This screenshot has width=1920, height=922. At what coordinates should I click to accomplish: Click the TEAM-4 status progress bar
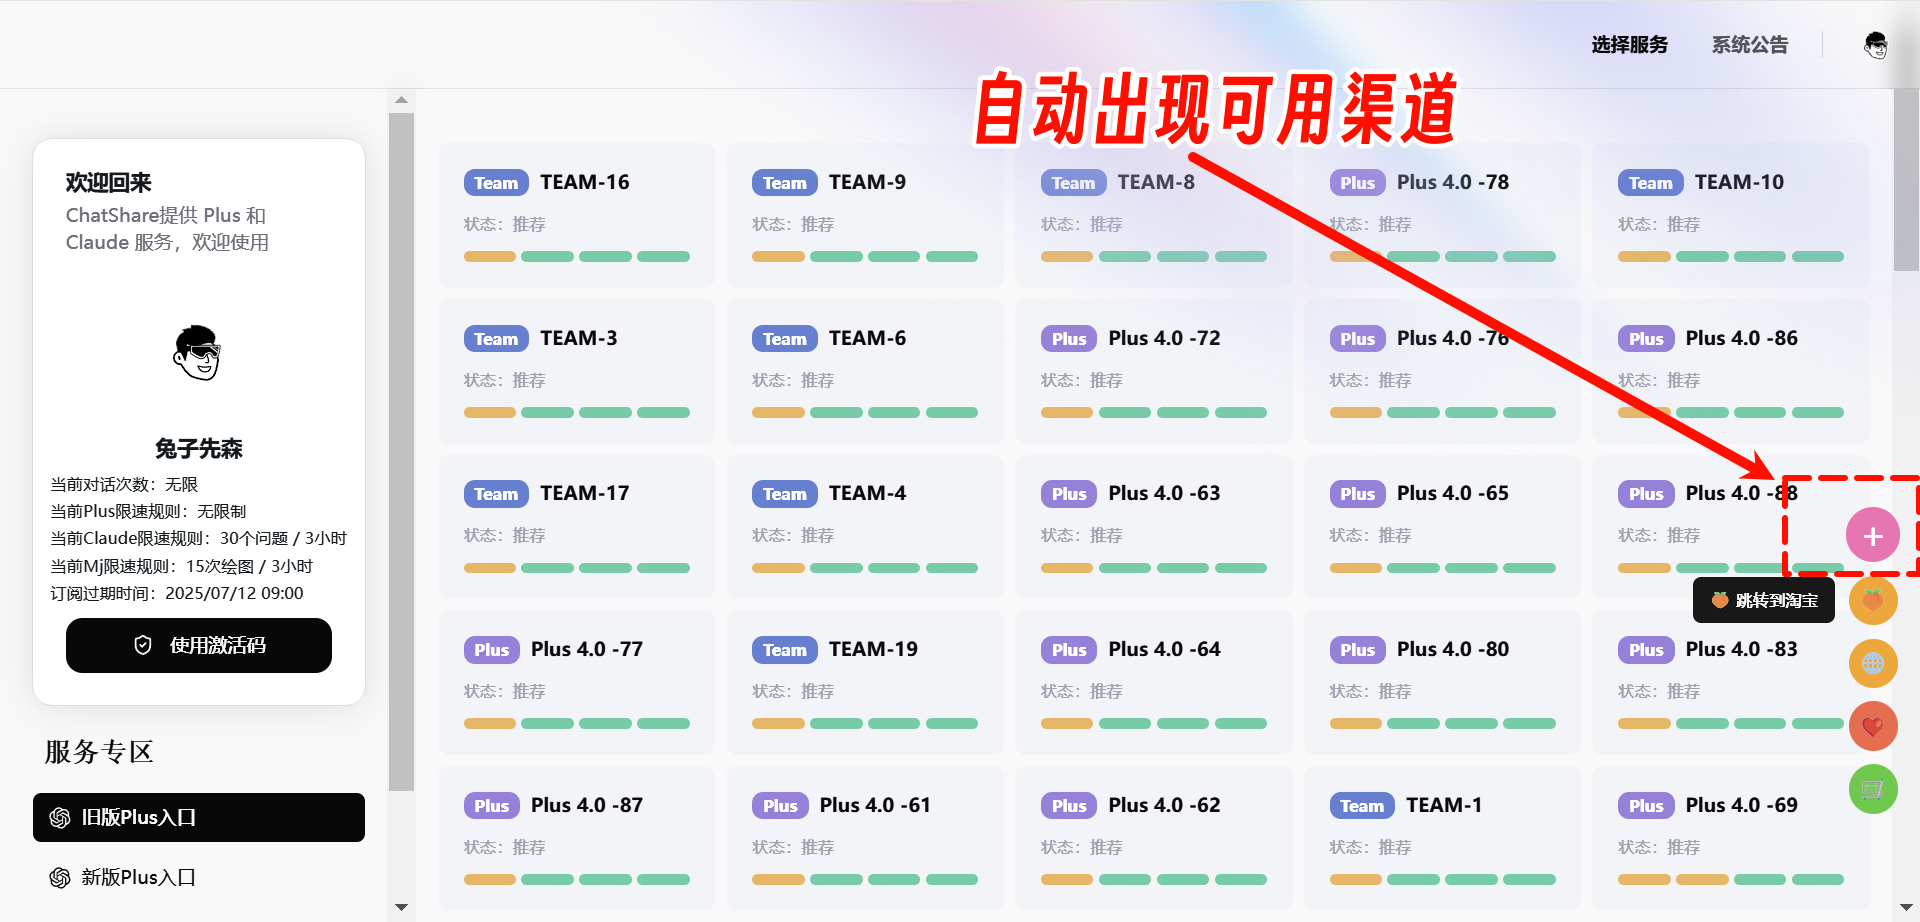[x=864, y=568]
